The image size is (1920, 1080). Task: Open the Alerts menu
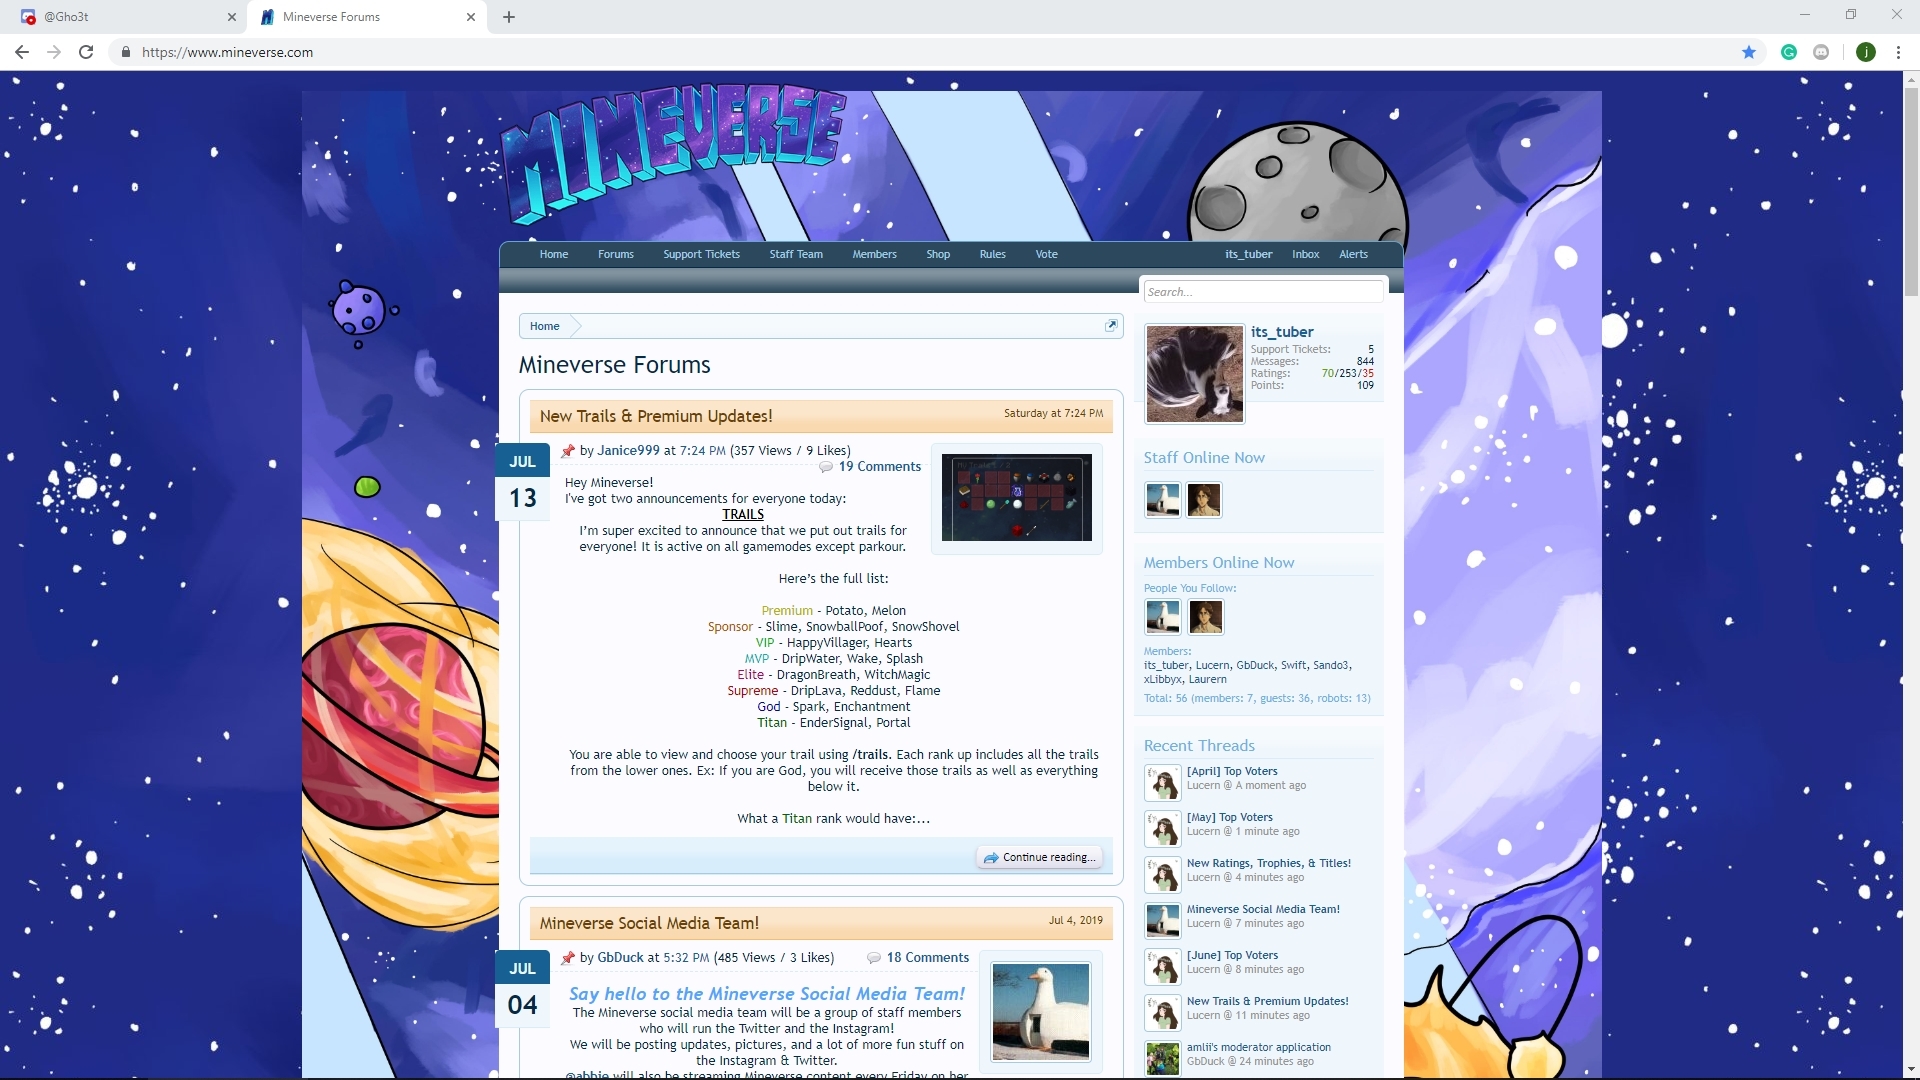1353,254
